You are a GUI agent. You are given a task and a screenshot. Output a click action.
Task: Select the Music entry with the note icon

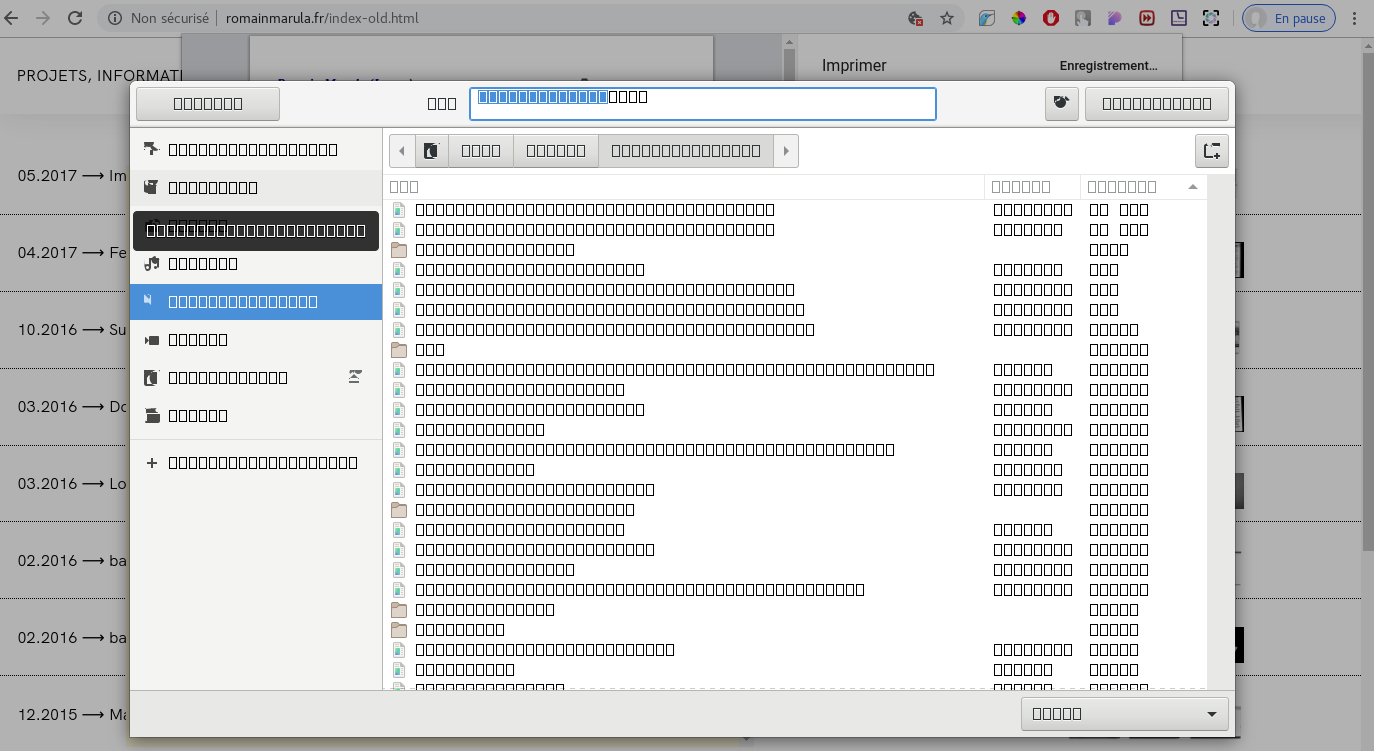(203, 264)
